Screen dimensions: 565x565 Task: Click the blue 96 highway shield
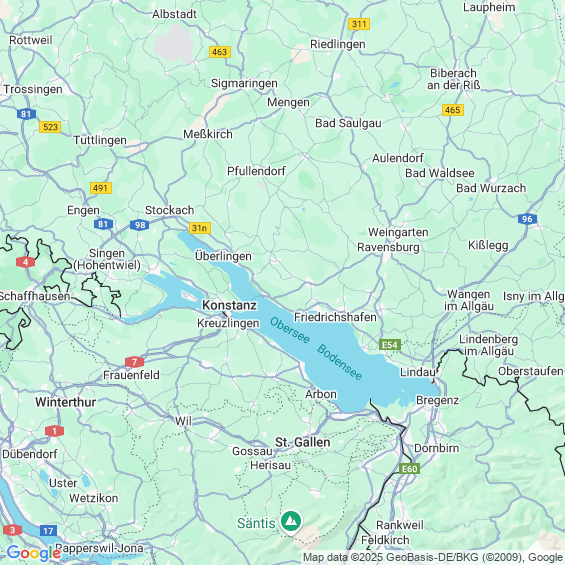coord(527,219)
